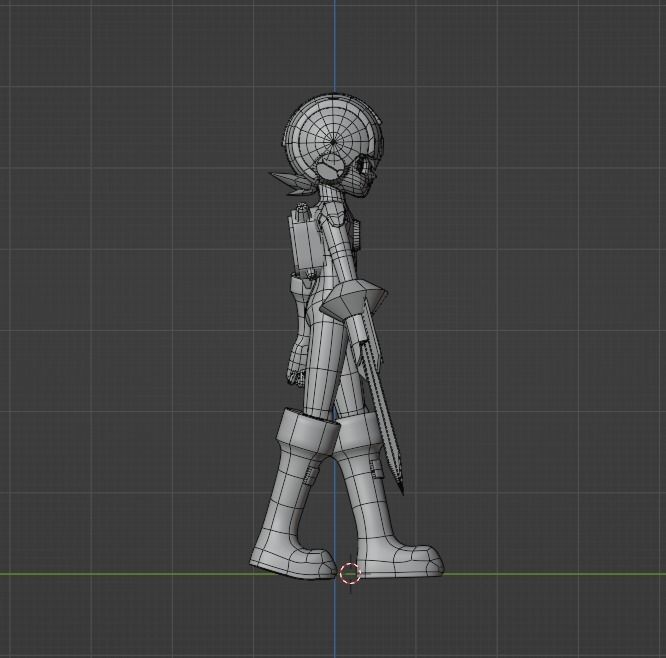
Task: Select the spiky ponytail behind the head
Action: click(x=291, y=183)
